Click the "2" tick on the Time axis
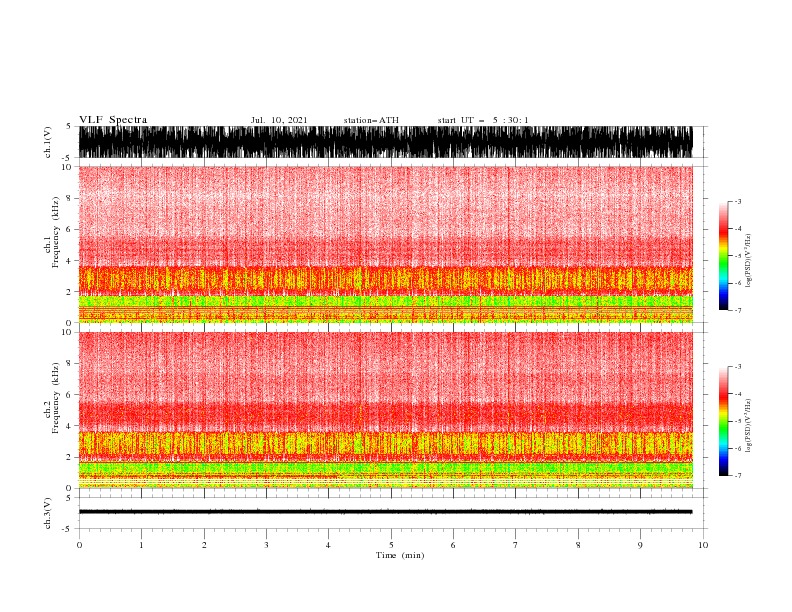Viewport: 792px width, 612px height. [x=204, y=545]
